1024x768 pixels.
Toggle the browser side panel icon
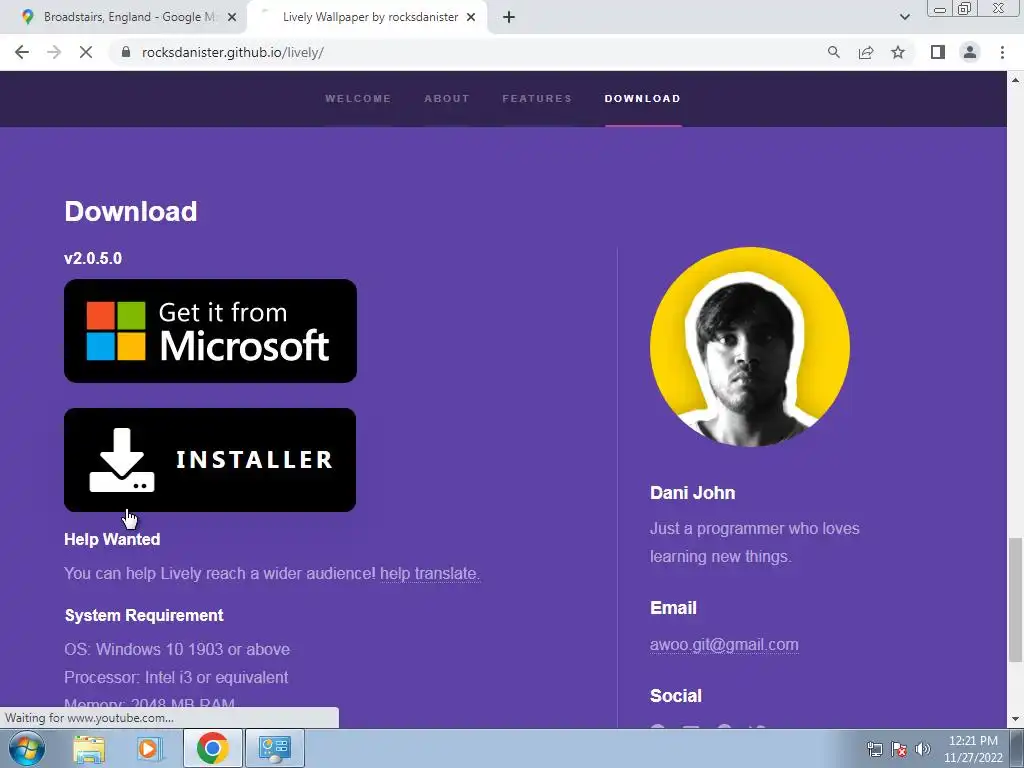pos(938,52)
